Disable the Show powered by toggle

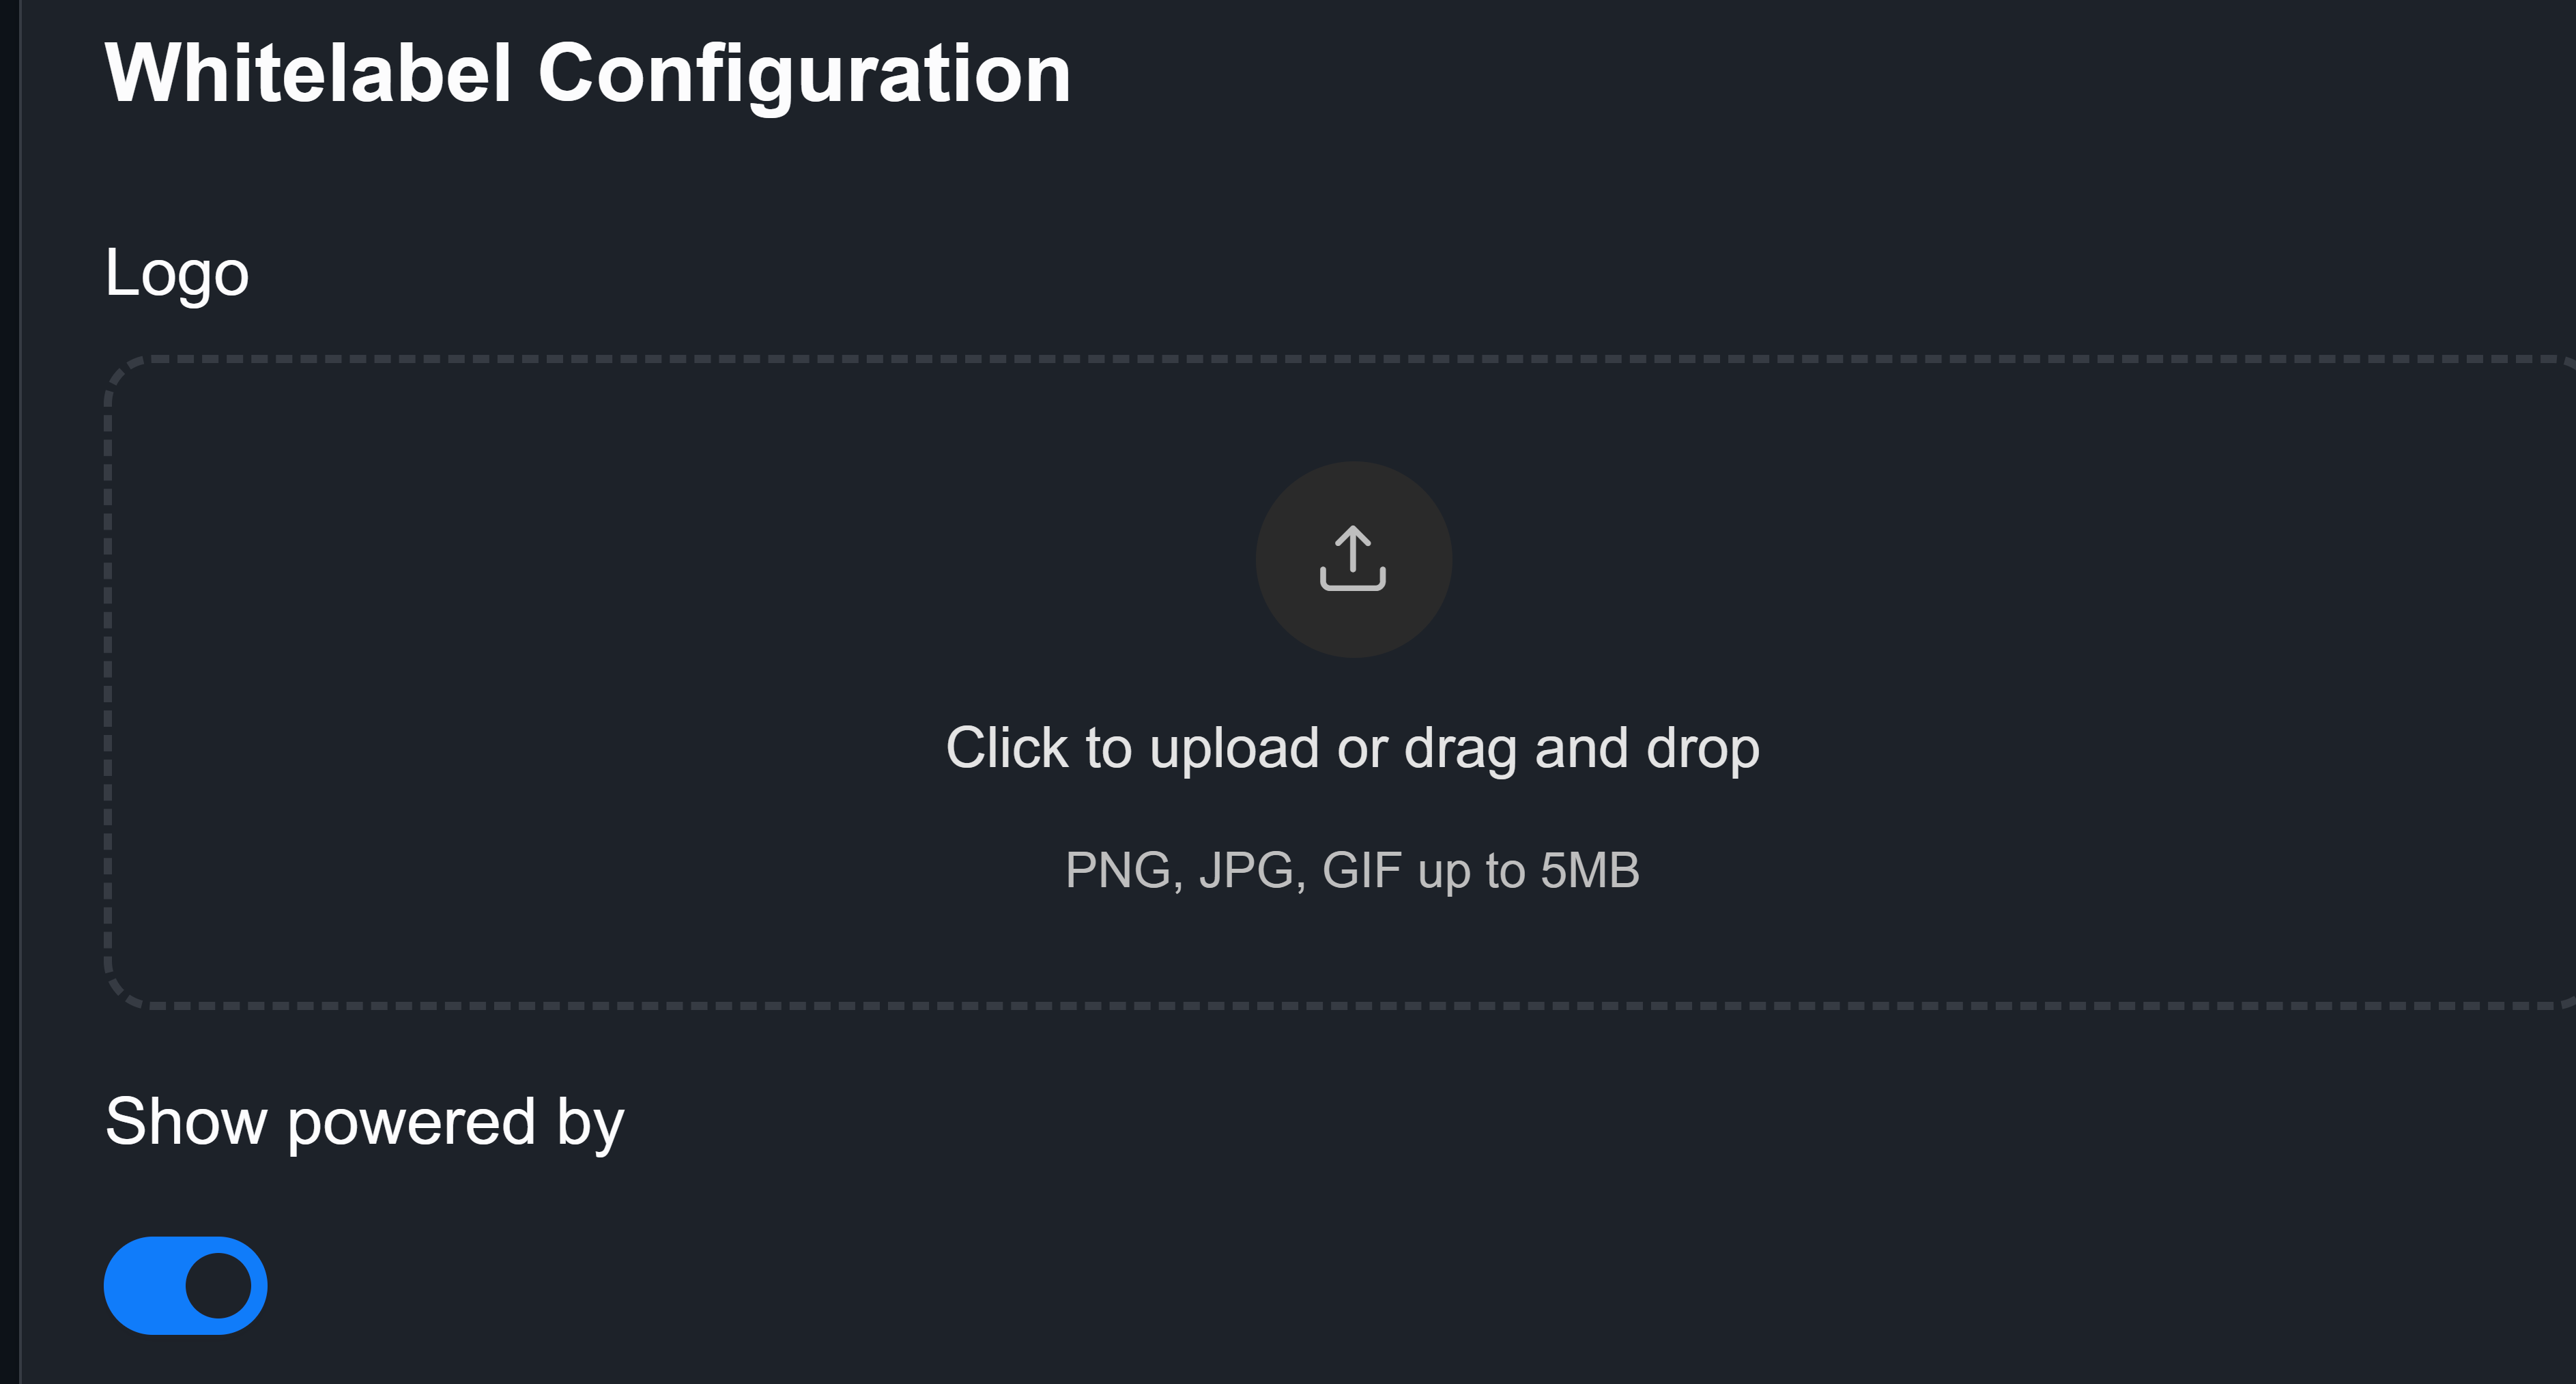click(186, 1285)
